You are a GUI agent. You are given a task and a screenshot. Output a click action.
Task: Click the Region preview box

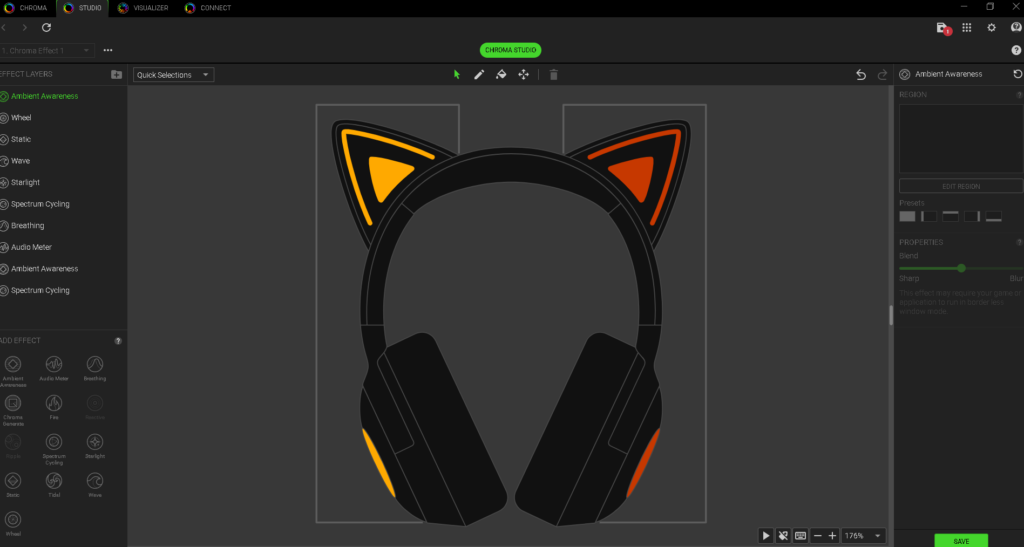(961, 138)
